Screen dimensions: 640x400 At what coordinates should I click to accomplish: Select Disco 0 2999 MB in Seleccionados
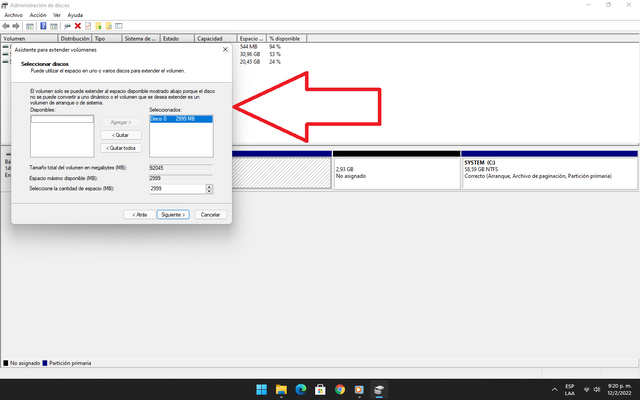click(x=181, y=119)
